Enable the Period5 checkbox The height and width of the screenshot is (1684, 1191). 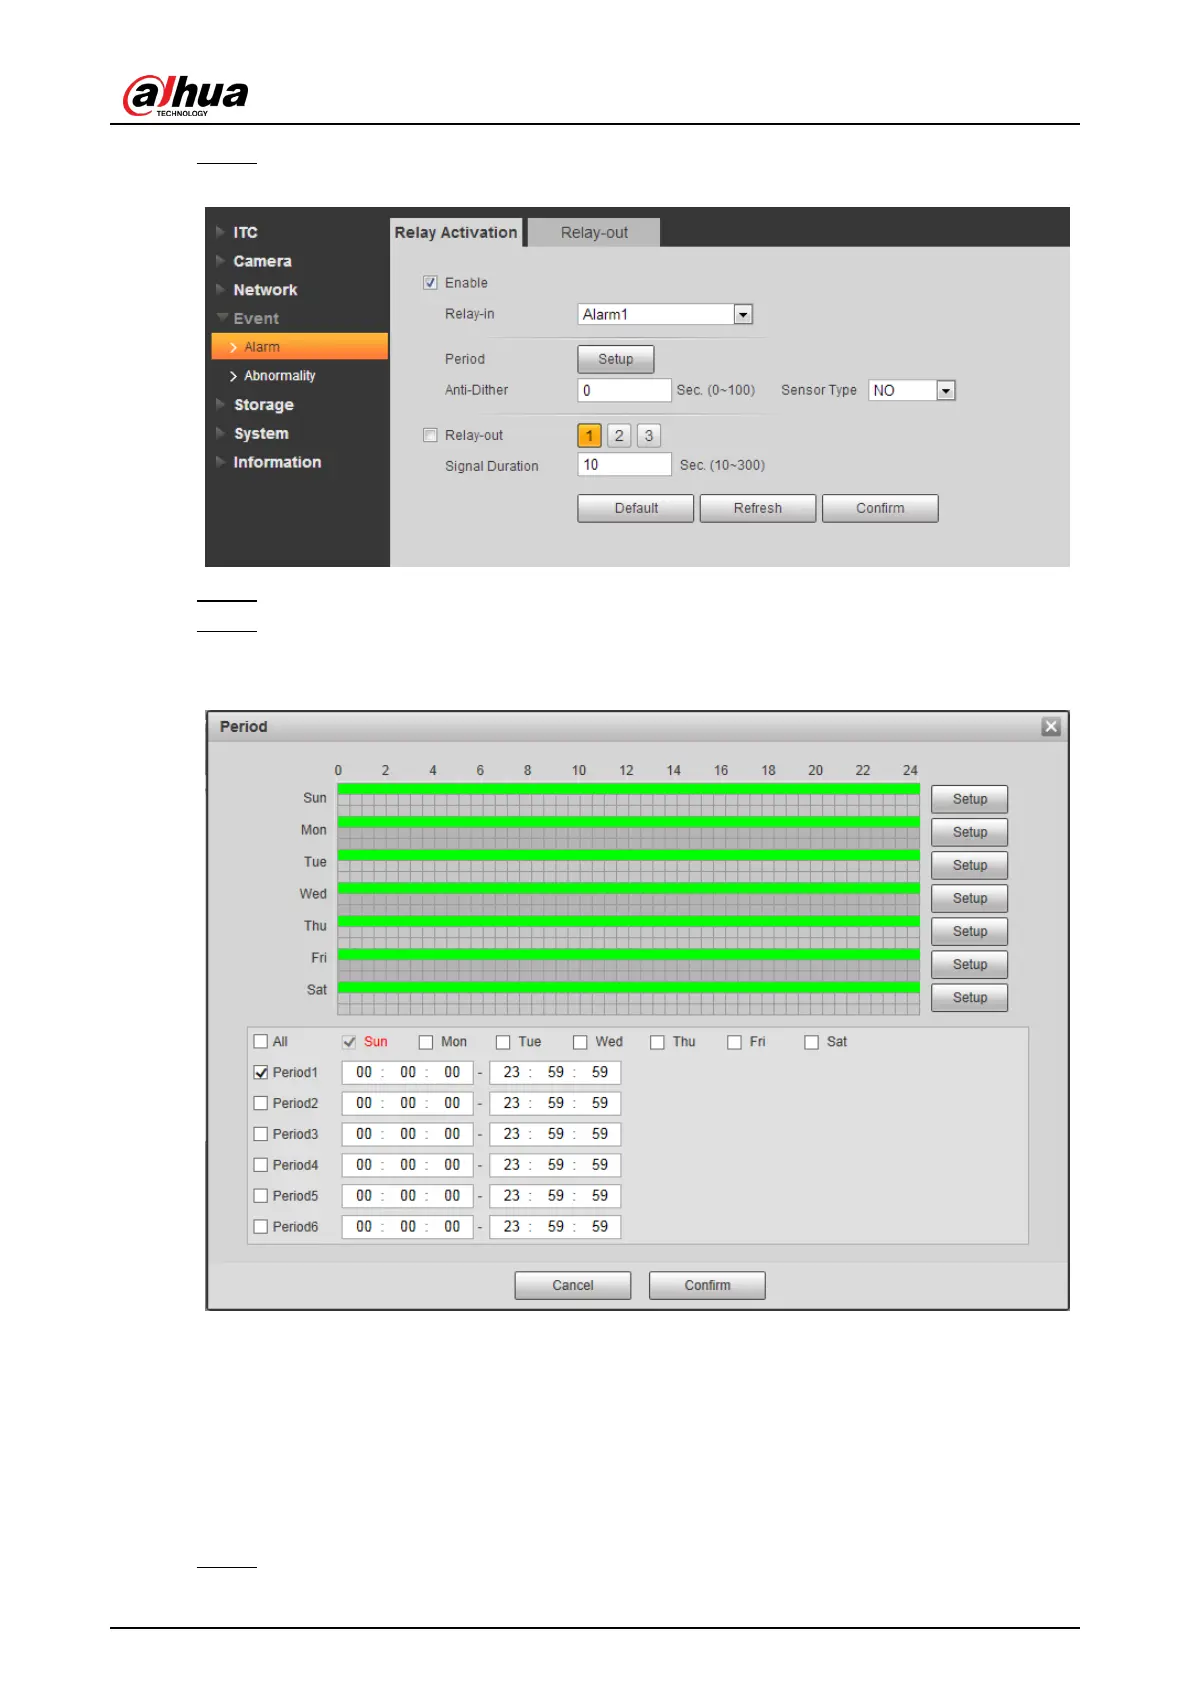(x=261, y=1196)
